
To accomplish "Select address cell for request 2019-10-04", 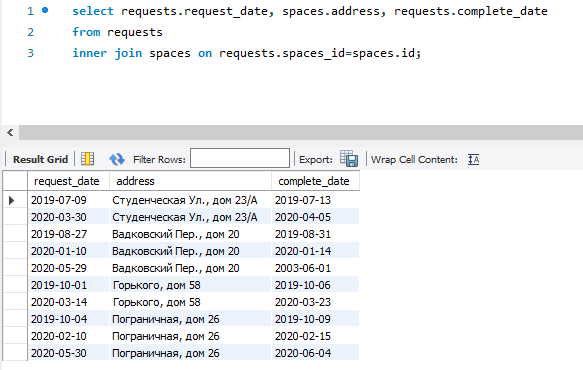I will pos(190,319).
